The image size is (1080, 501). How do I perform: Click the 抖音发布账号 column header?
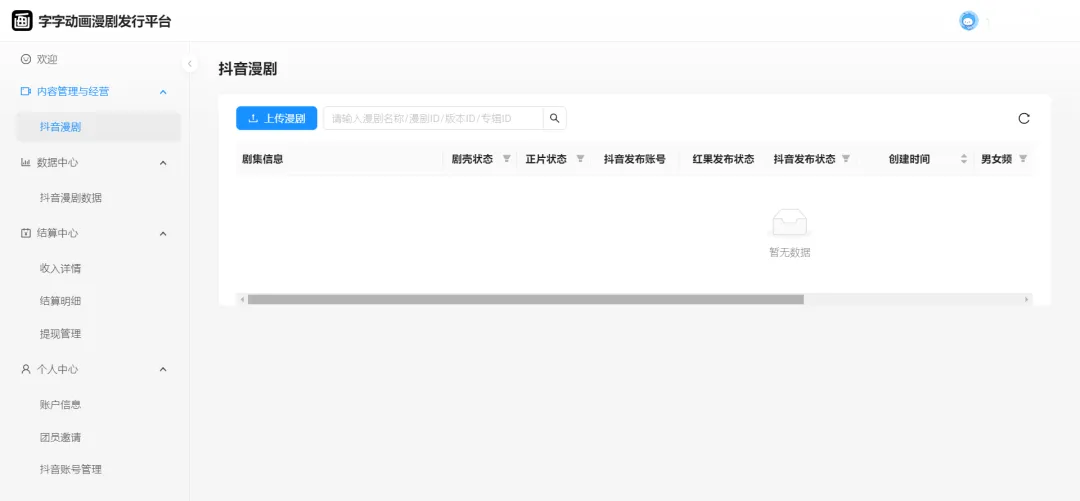(x=634, y=159)
